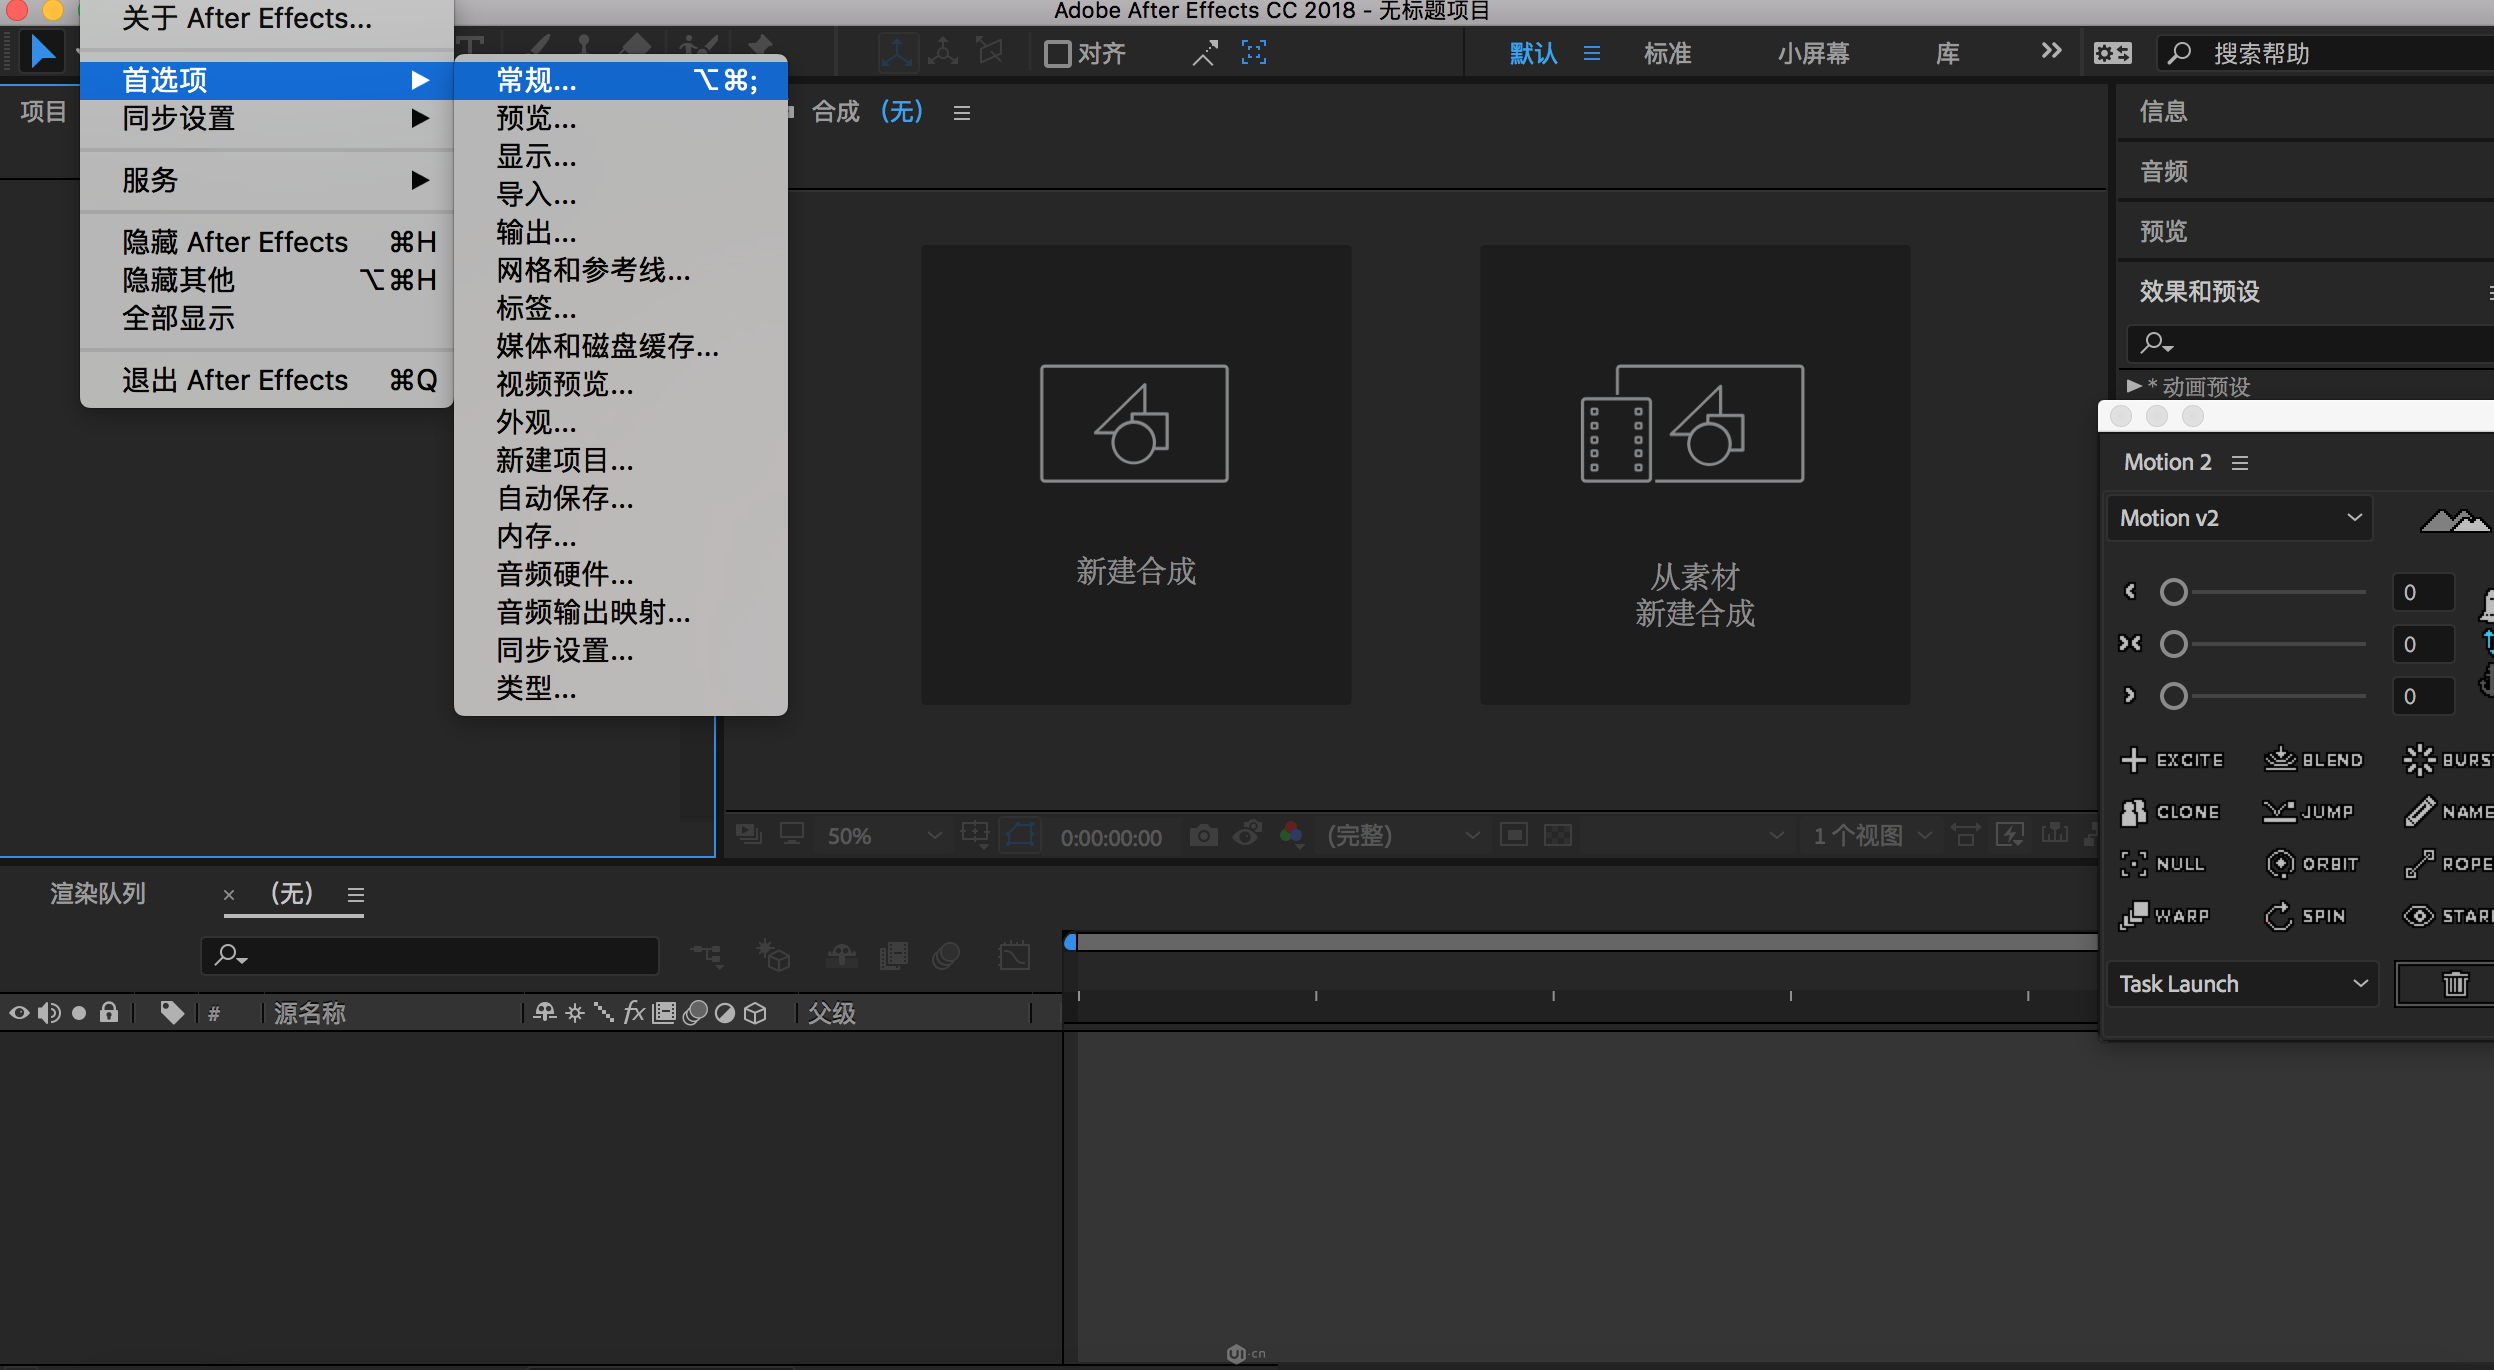Click the Motion ORBIT tool icon
This screenshot has width=2494, height=1370.
[x=2279, y=864]
